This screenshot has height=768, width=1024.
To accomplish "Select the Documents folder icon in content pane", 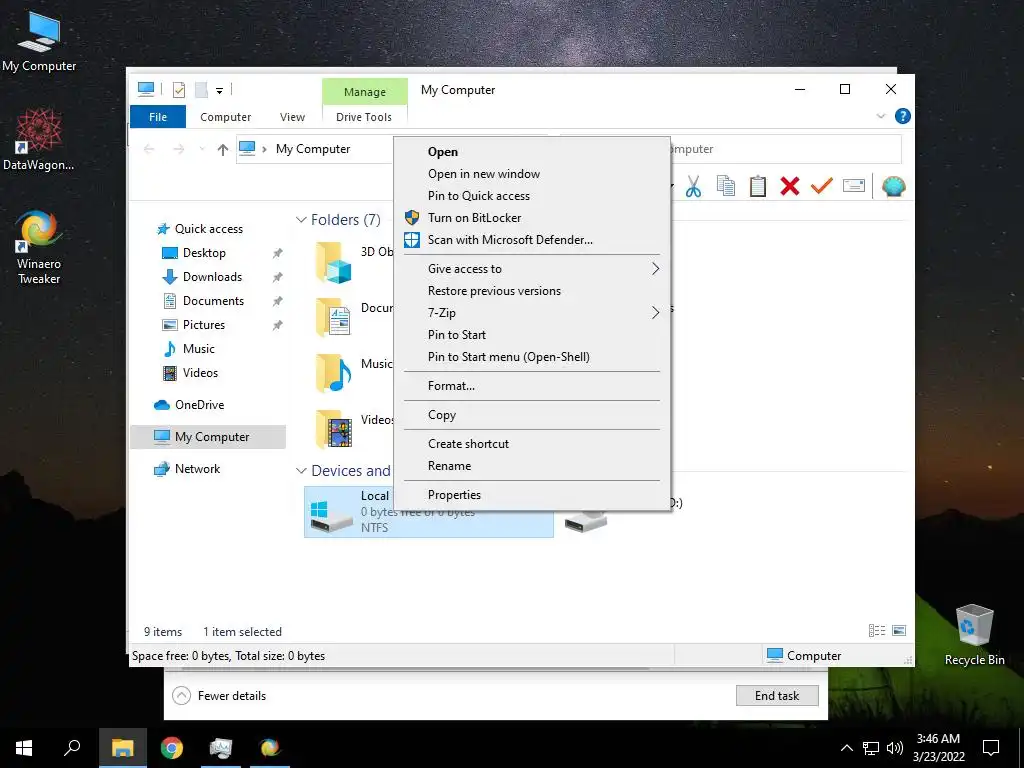I will click(334, 317).
